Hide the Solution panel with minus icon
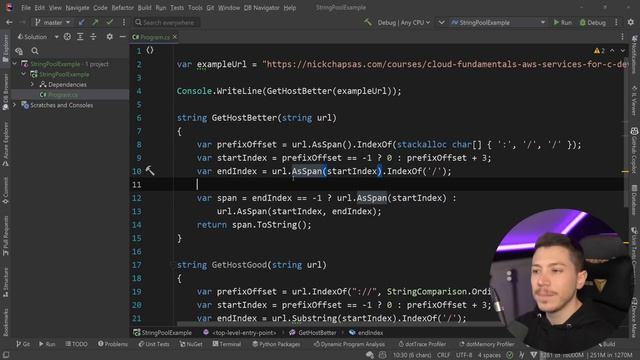640x360 pixels. (x=122, y=37)
